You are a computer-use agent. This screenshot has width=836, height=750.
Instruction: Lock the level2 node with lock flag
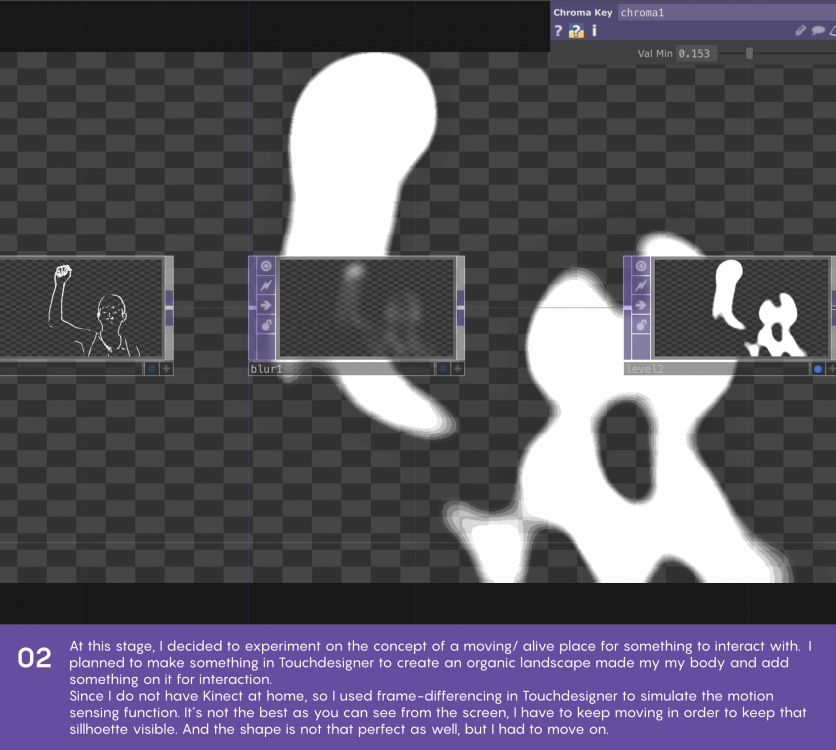(x=641, y=325)
